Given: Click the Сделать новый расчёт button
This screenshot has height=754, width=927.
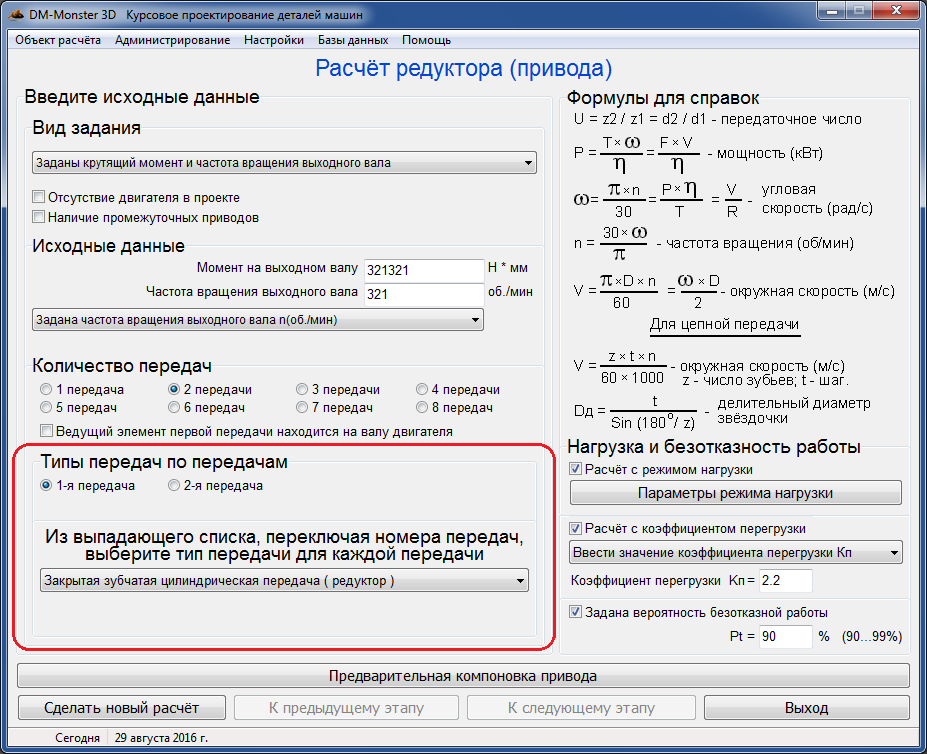Looking at the screenshot, I should pos(122,708).
